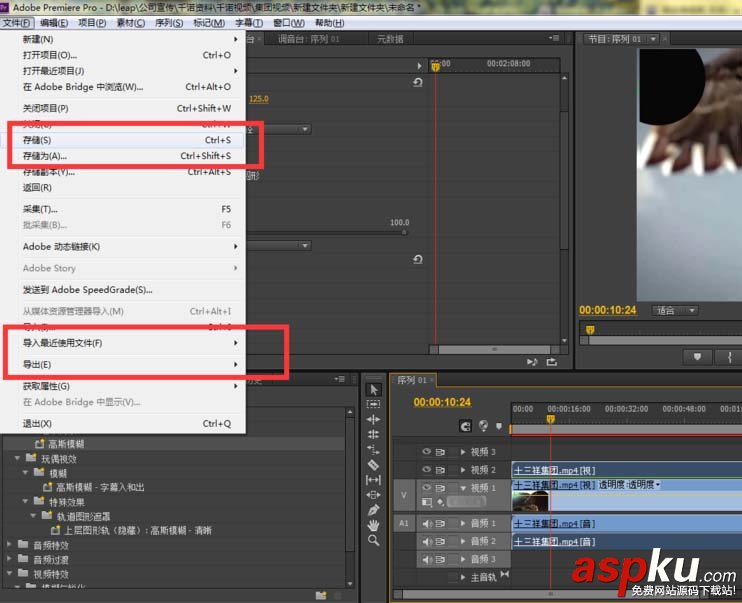Collapse the 玩偶视效 folder
742x603 pixels.
pyautogui.click(x=17, y=458)
